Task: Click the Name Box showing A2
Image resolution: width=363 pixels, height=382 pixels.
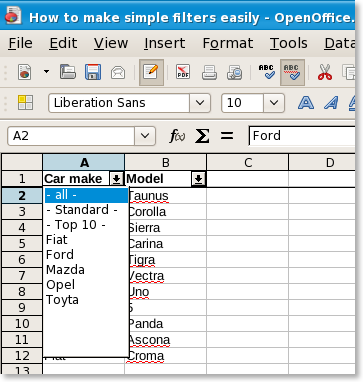Action: [71, 136]
